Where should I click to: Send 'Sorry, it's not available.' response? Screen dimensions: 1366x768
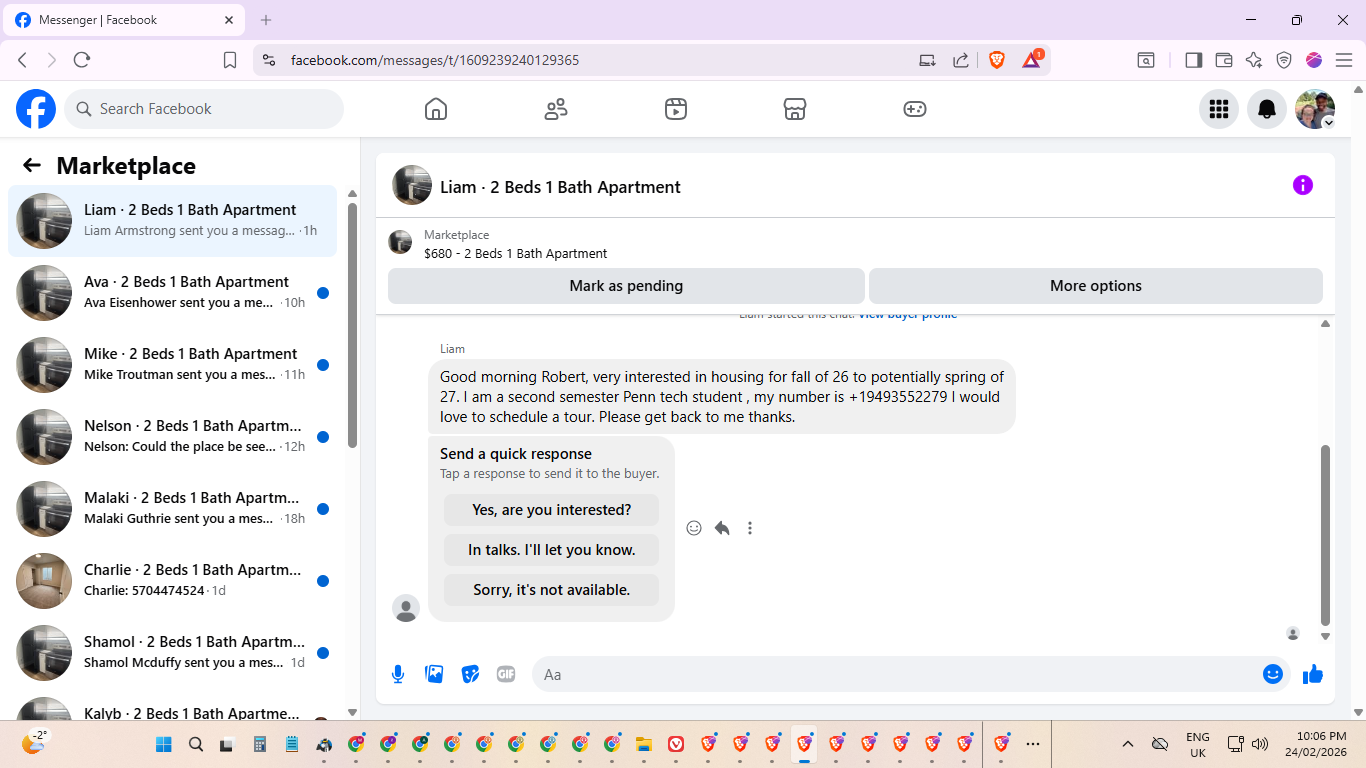(552, 590)
